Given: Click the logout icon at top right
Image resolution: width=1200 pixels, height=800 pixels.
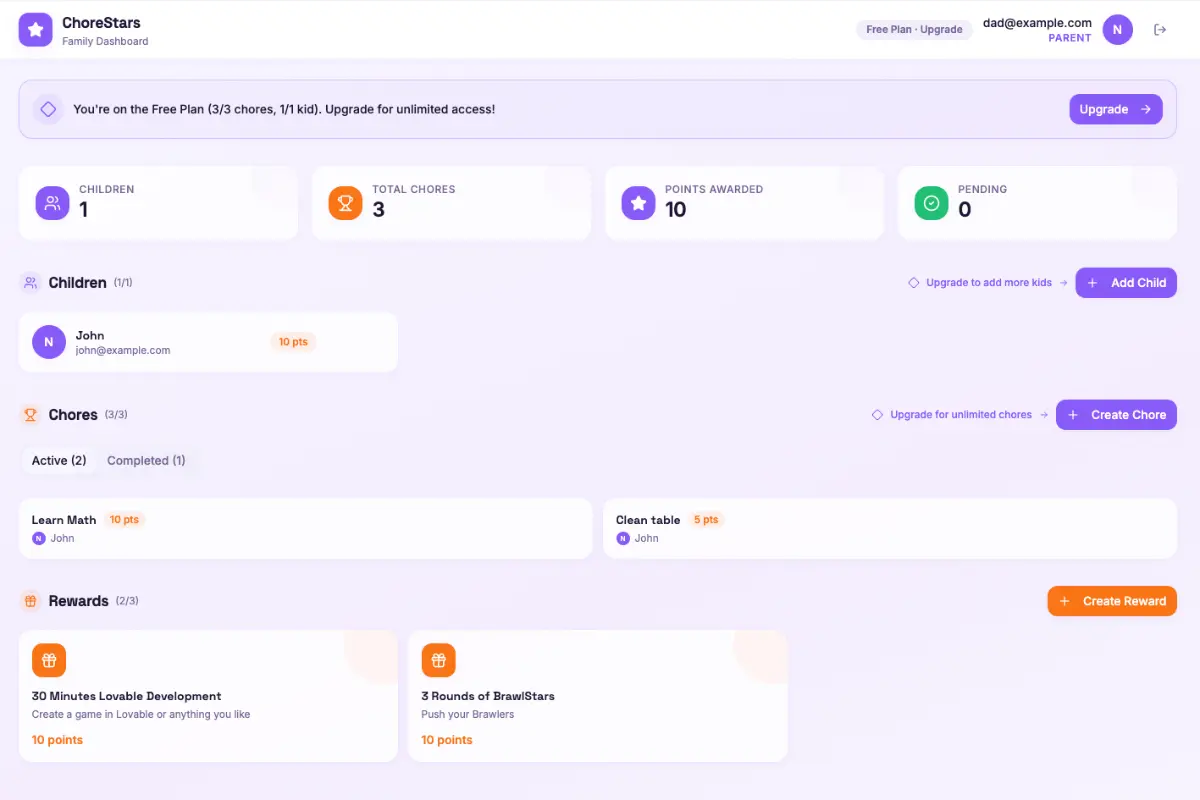Looking at the screenshot, I should click(1160, 29).
